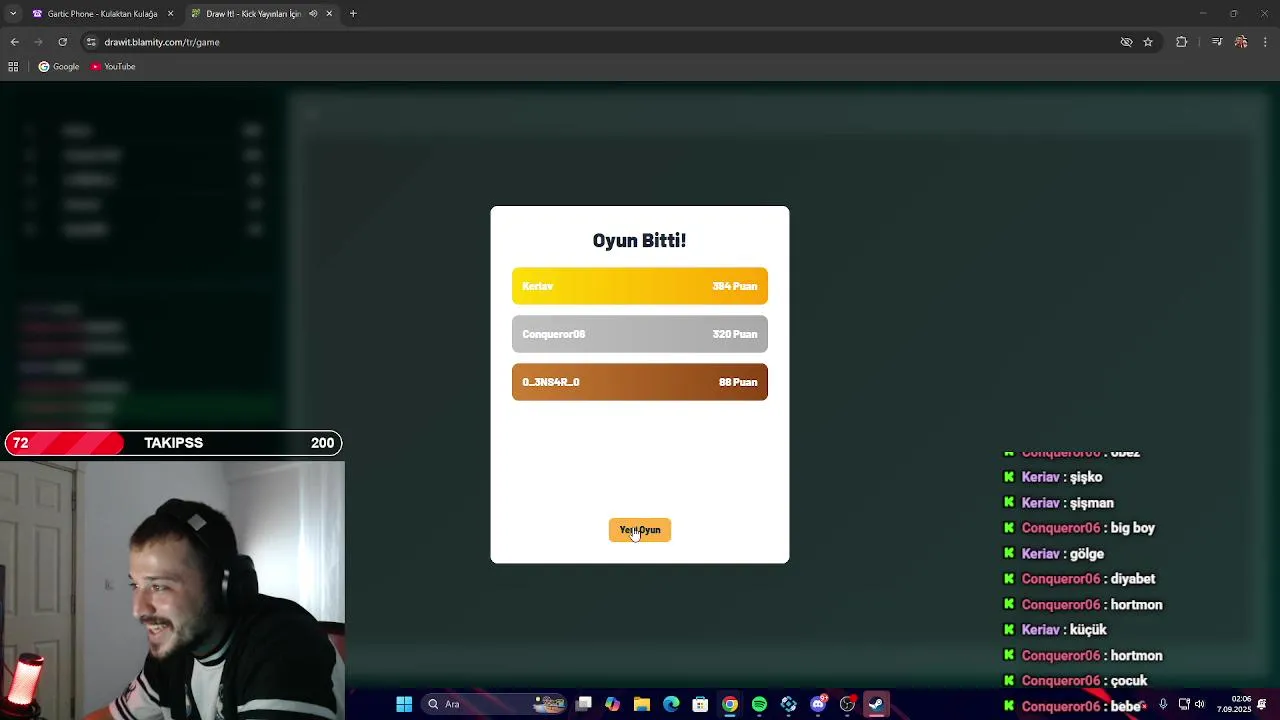Screen dimensions: 1280x720
Task: Open the apps grid in bookmarks bar
Action: (13, 67)
